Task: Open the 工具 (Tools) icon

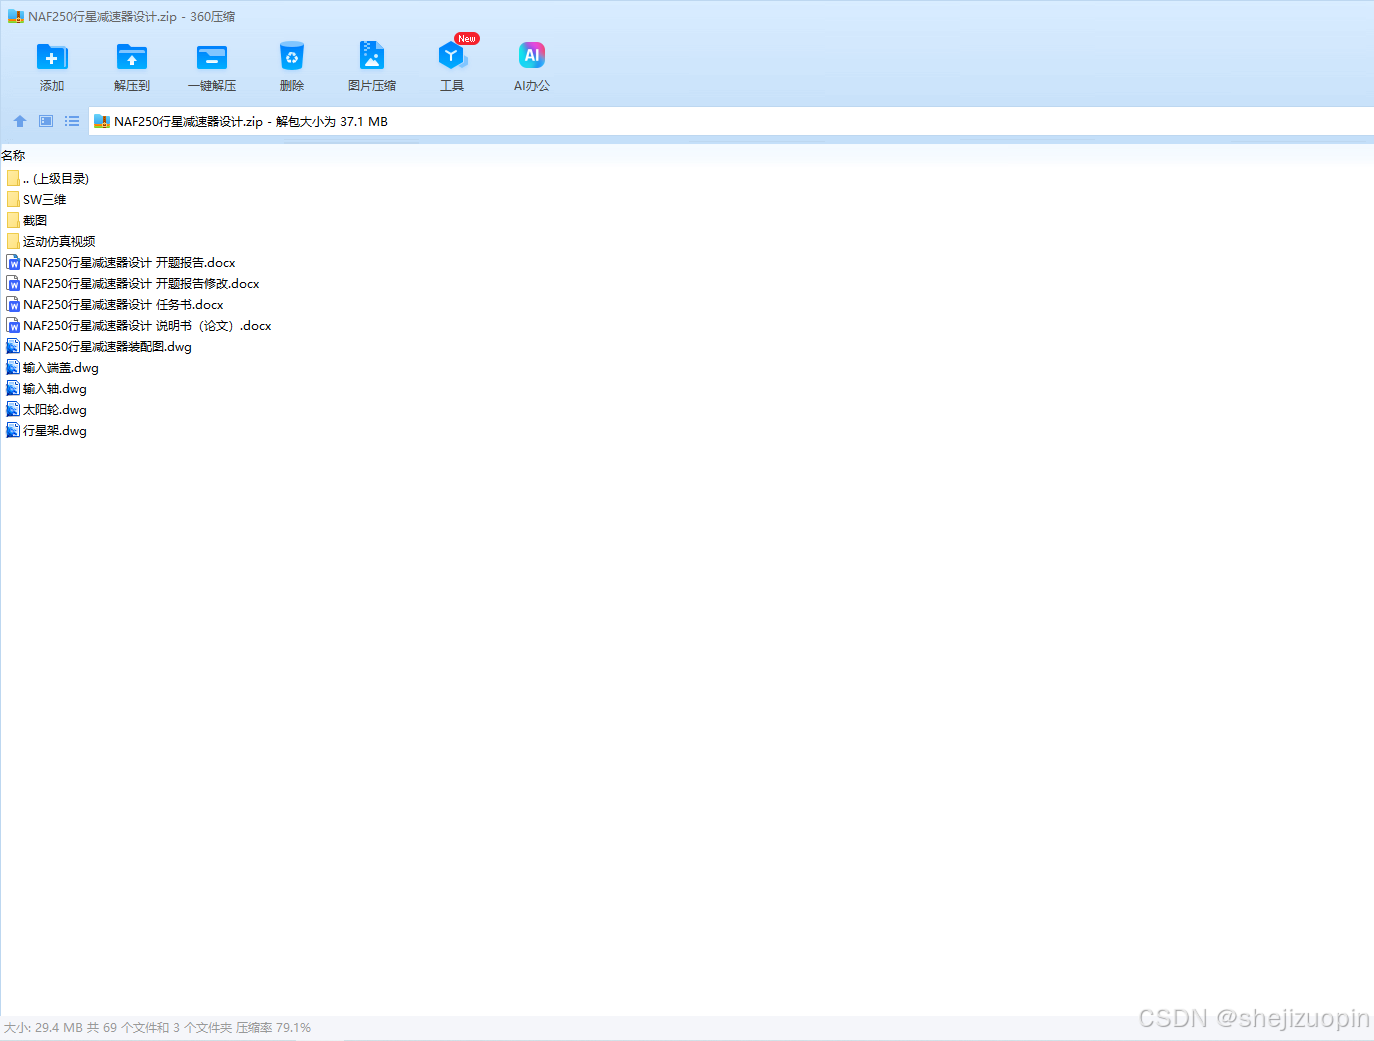Action: point(452,56)
